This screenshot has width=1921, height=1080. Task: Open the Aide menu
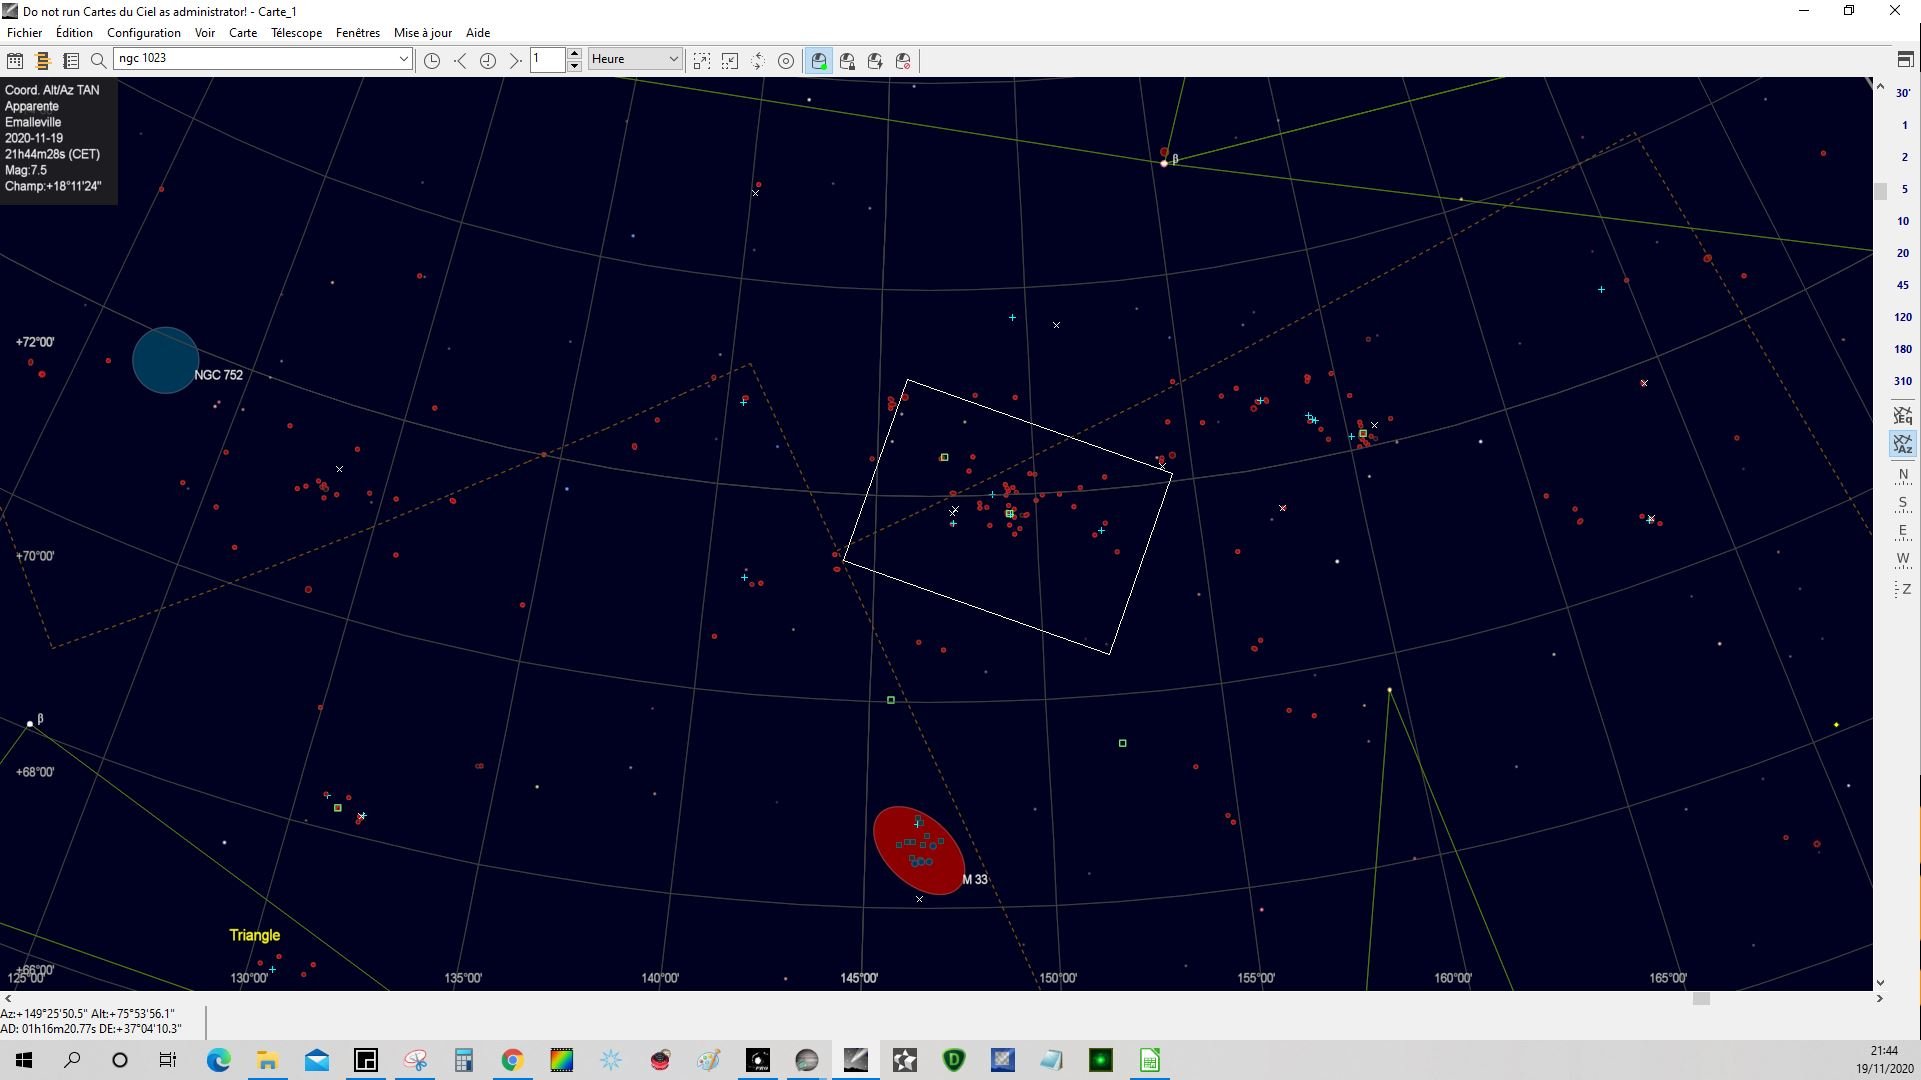(x=478, y=33)
